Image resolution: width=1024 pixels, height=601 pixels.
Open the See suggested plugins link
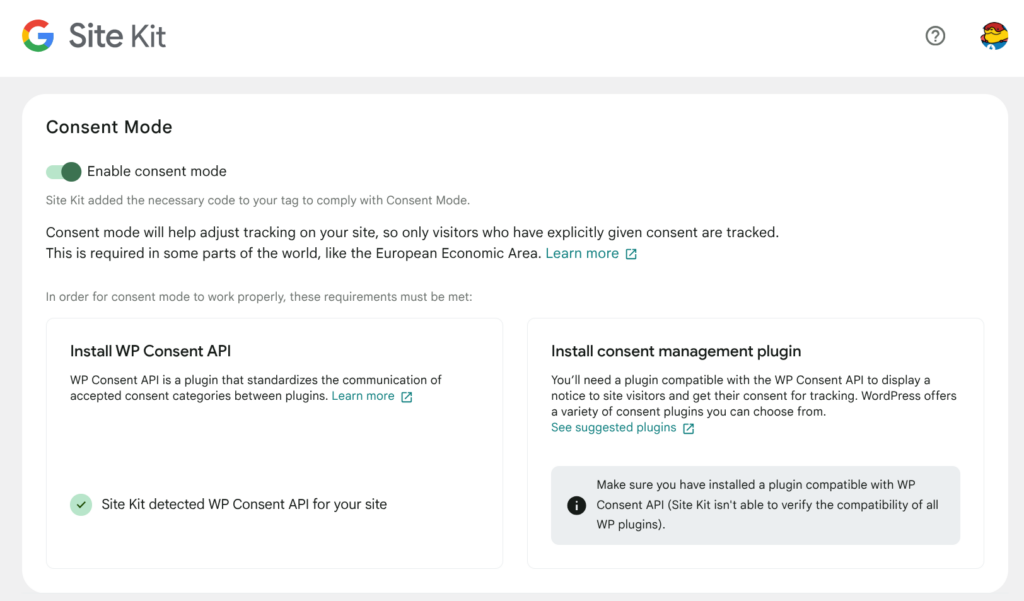pyautogui.click(x=613, y=427)
